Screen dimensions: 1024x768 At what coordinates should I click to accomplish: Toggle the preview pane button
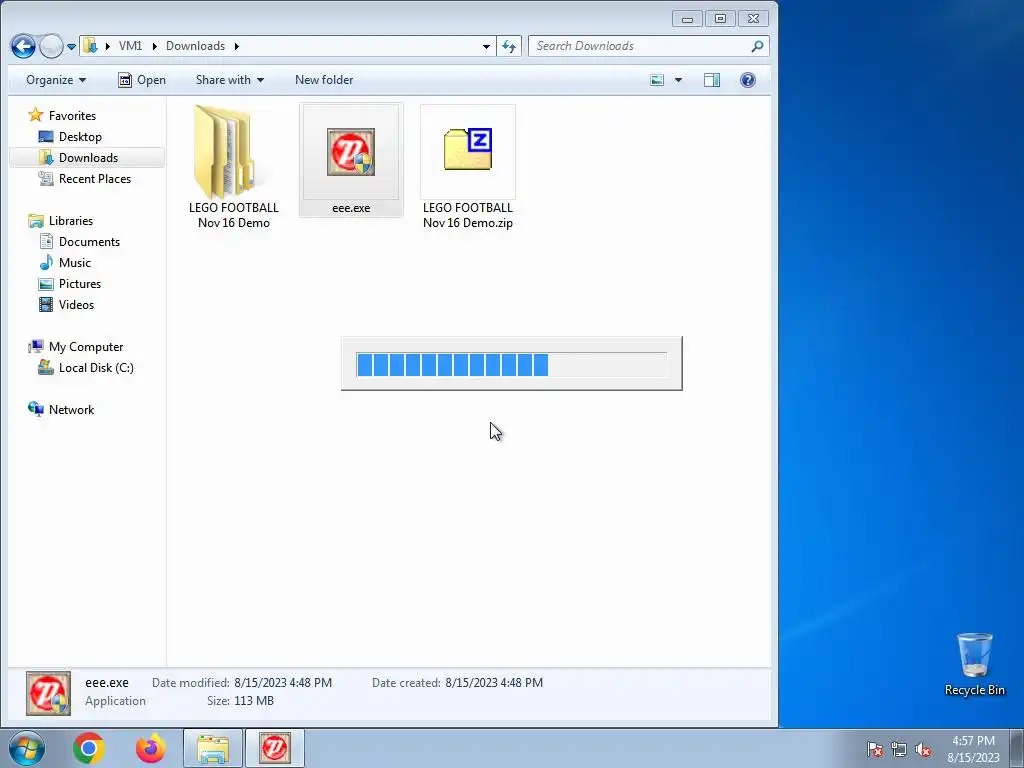pos(712,80)
